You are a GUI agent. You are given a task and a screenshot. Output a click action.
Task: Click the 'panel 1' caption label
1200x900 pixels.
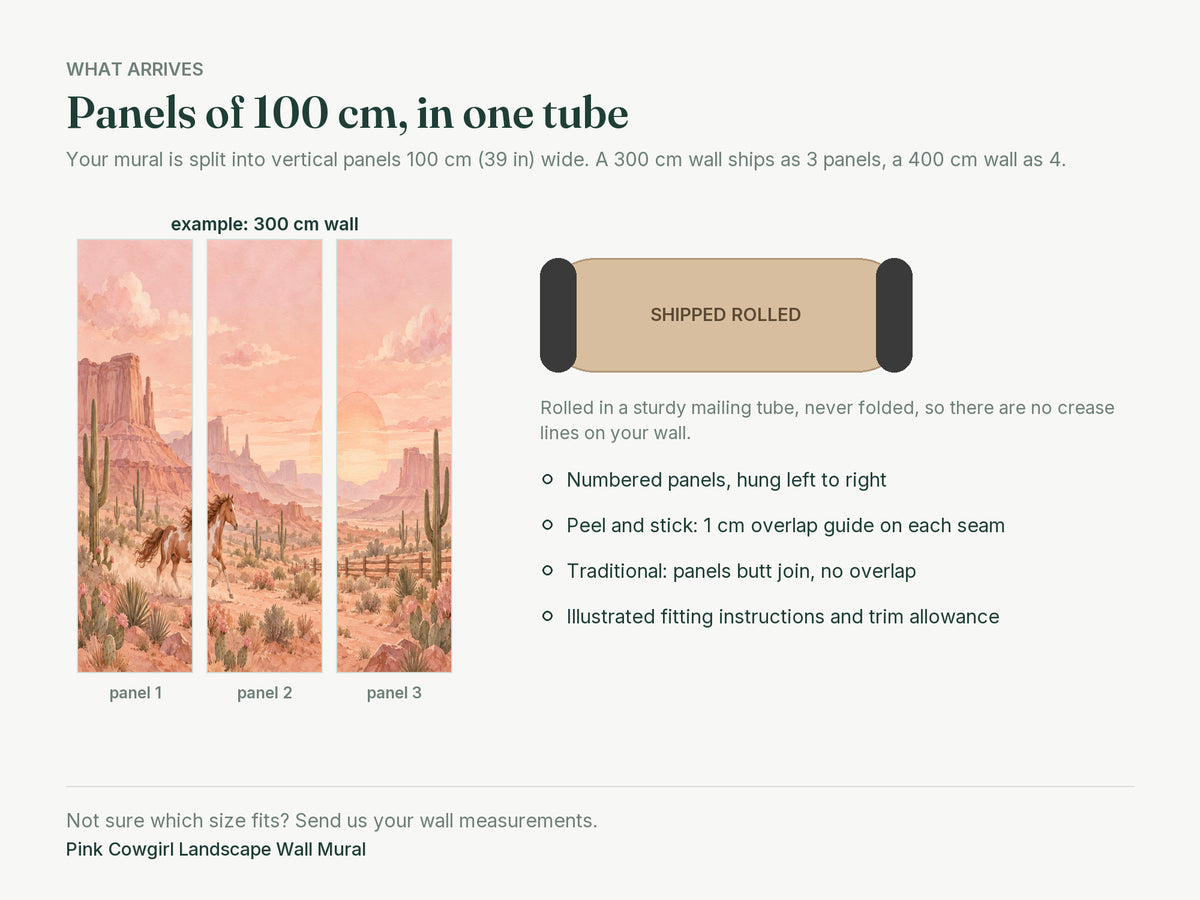click(x=135, y=693)
